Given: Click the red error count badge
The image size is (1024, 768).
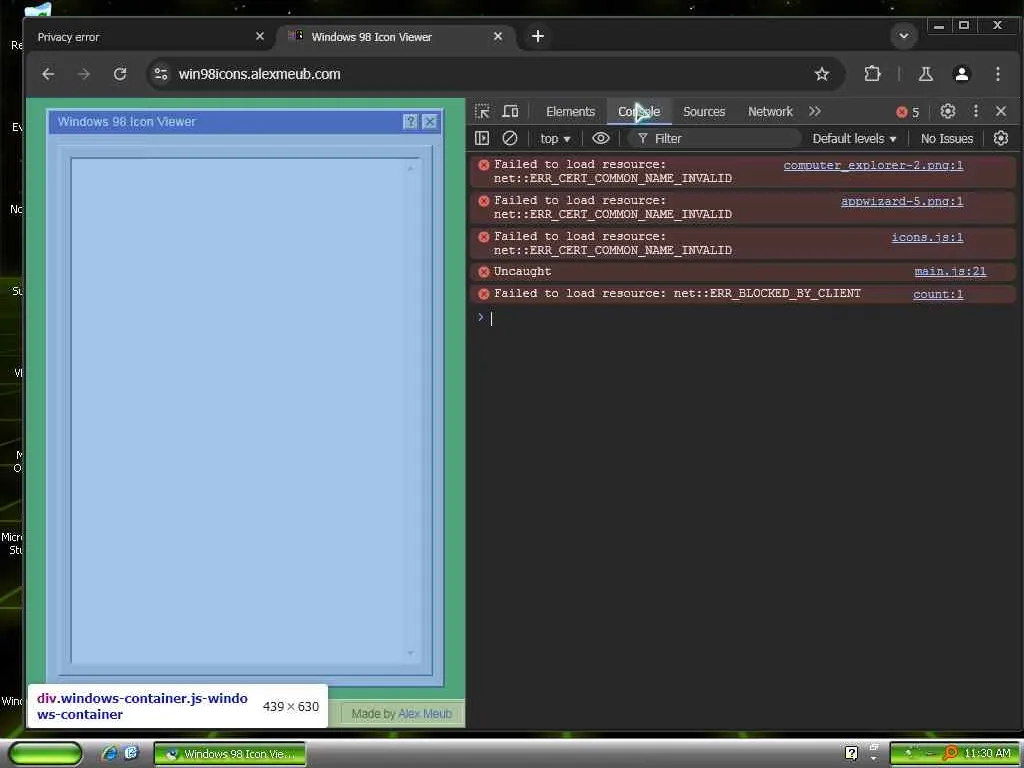Looking at the screenshot, I should (x=908, y=112).
